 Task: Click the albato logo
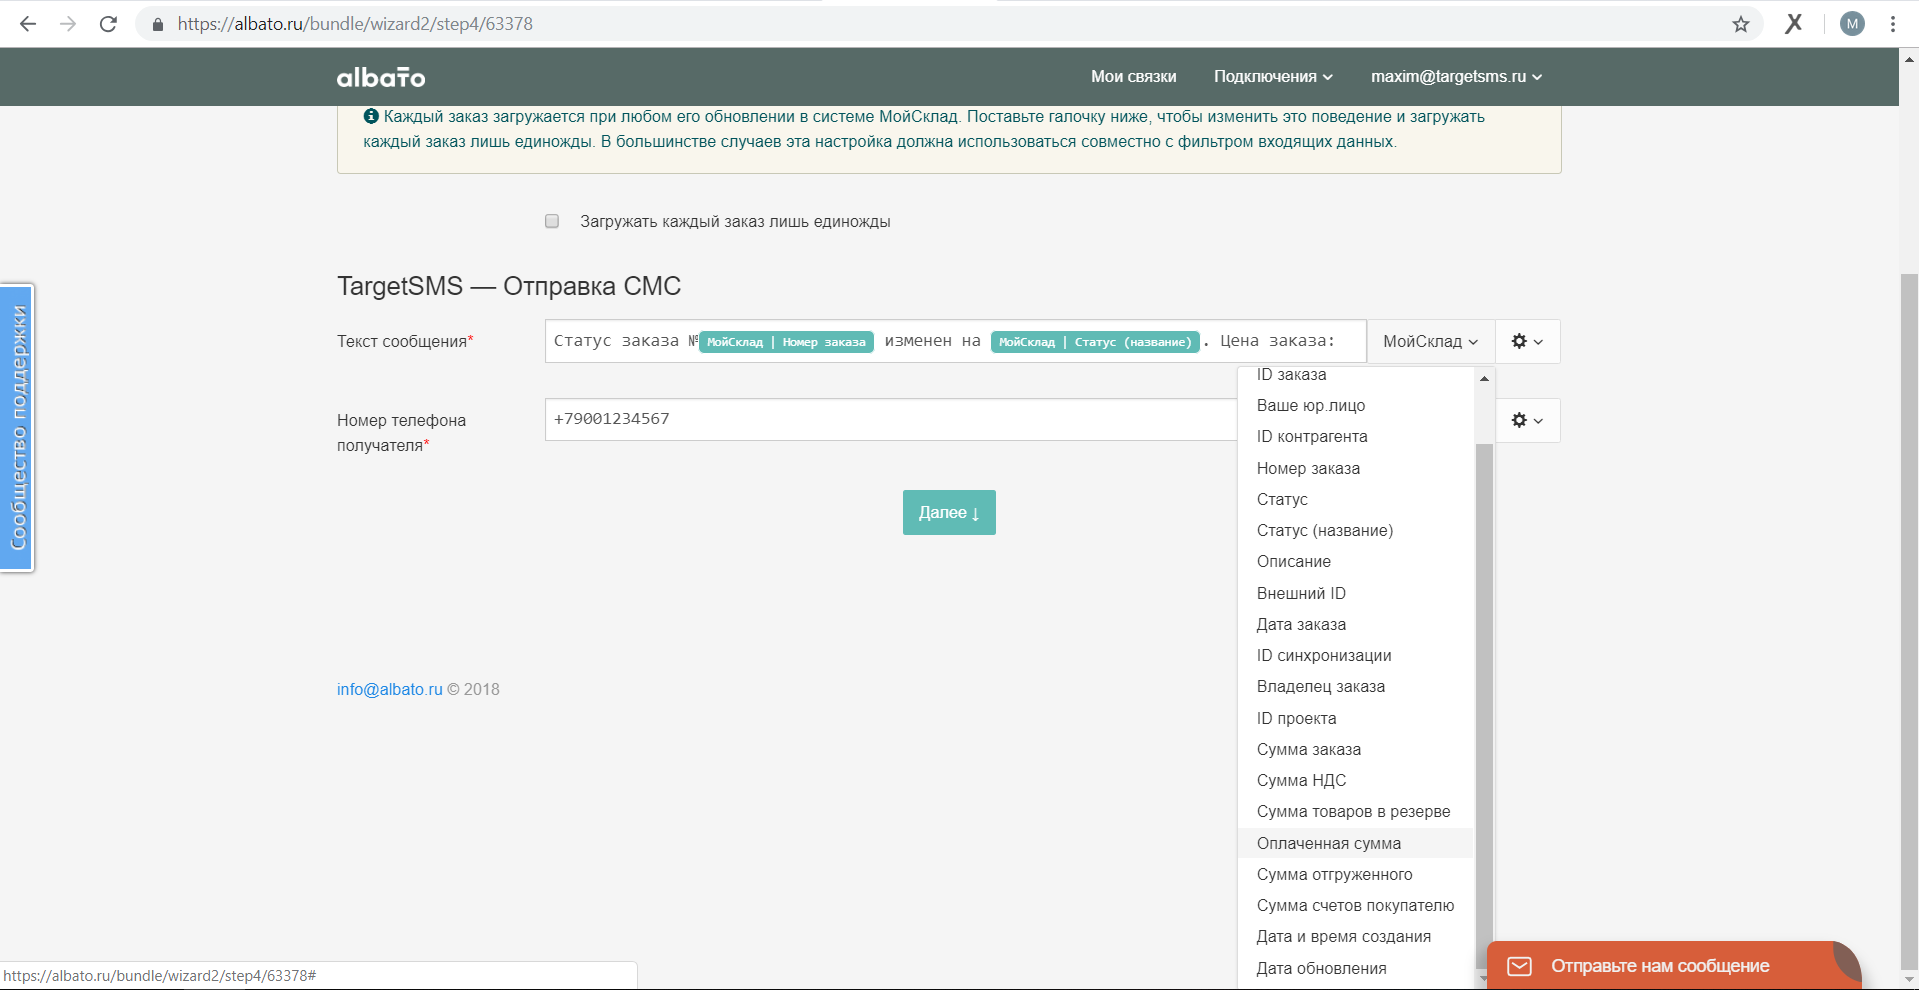tap(381, 77)
